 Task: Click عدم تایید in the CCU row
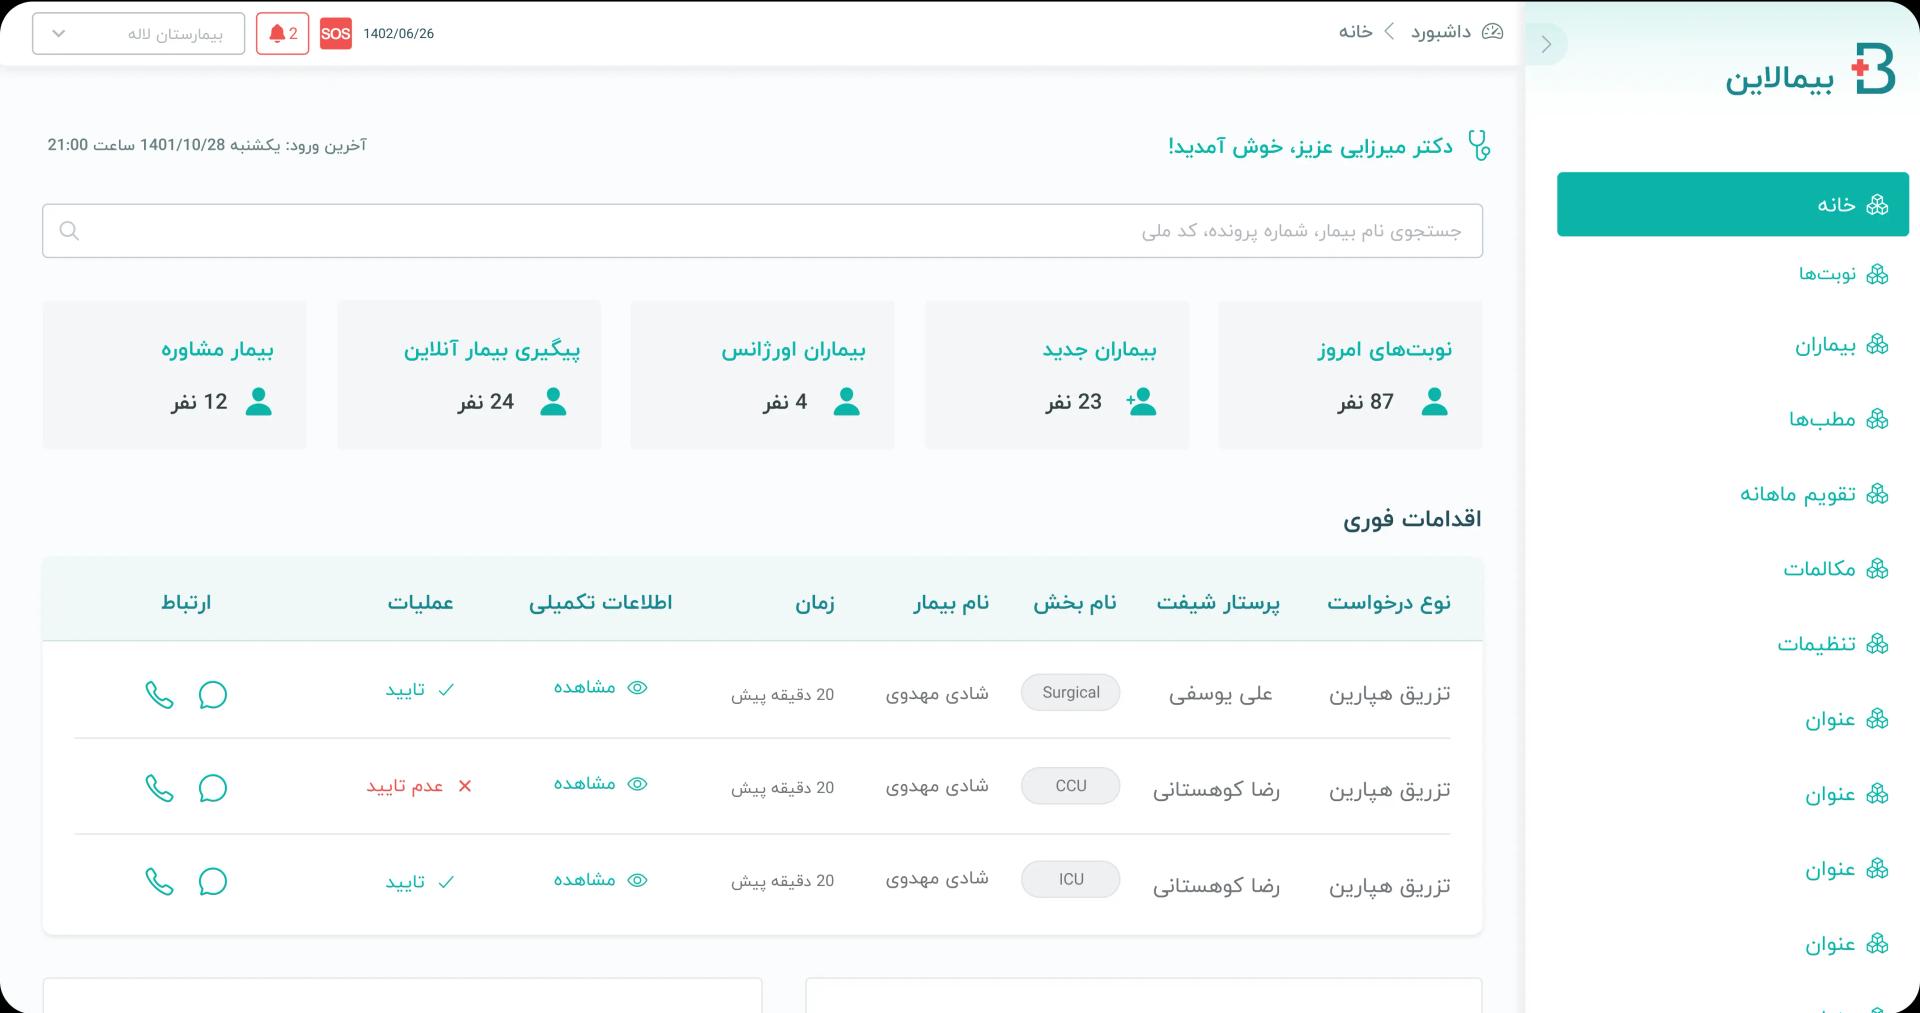(419, 786)
